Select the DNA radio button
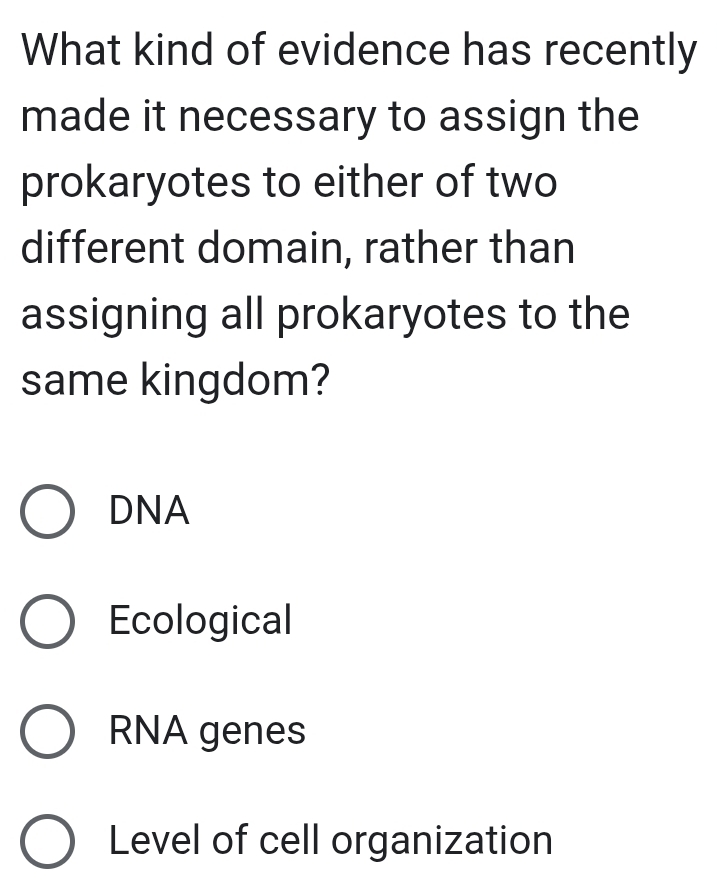Image resolution: width=717 pixels, height=889 pixels. [47, 513]
